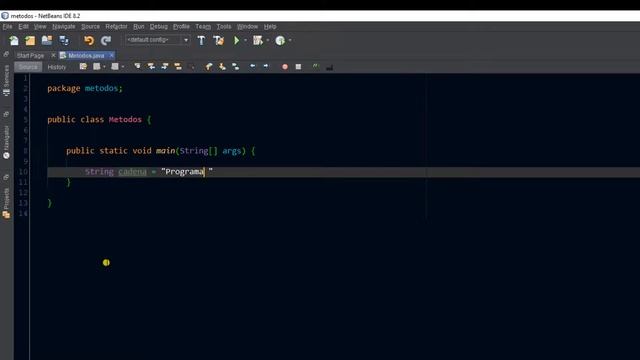Click the 'cadena' variable in line 10
This screenshot has height=360, width=640.
(x=132, y=172)
